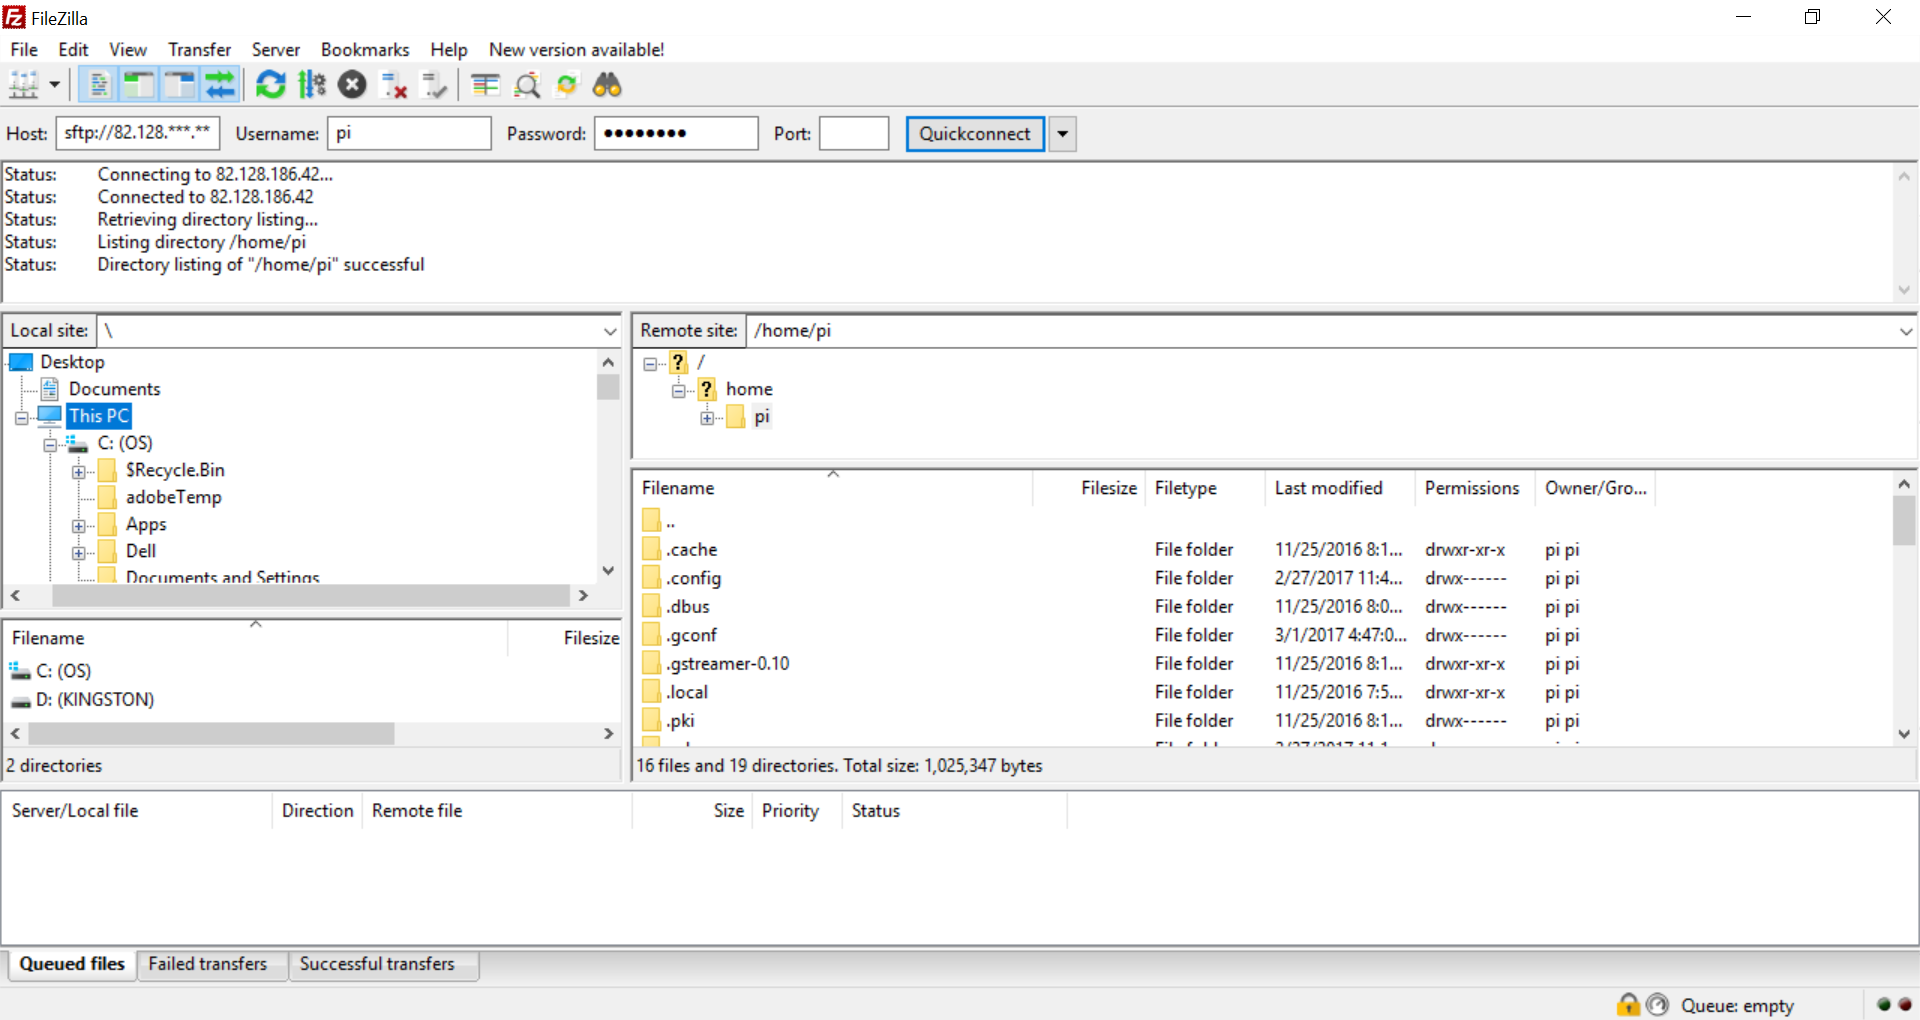Click the encryption lock status icon
Screen dimensions: 1920x1020
click(x=1628, y=1005)
